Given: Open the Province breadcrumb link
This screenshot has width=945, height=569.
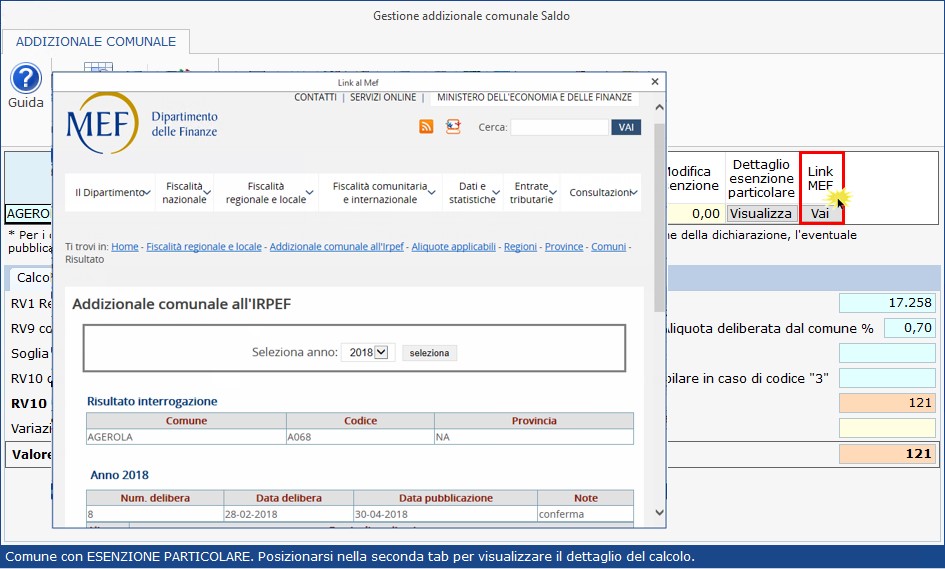Looking at the screenshot, I should 564,247.
